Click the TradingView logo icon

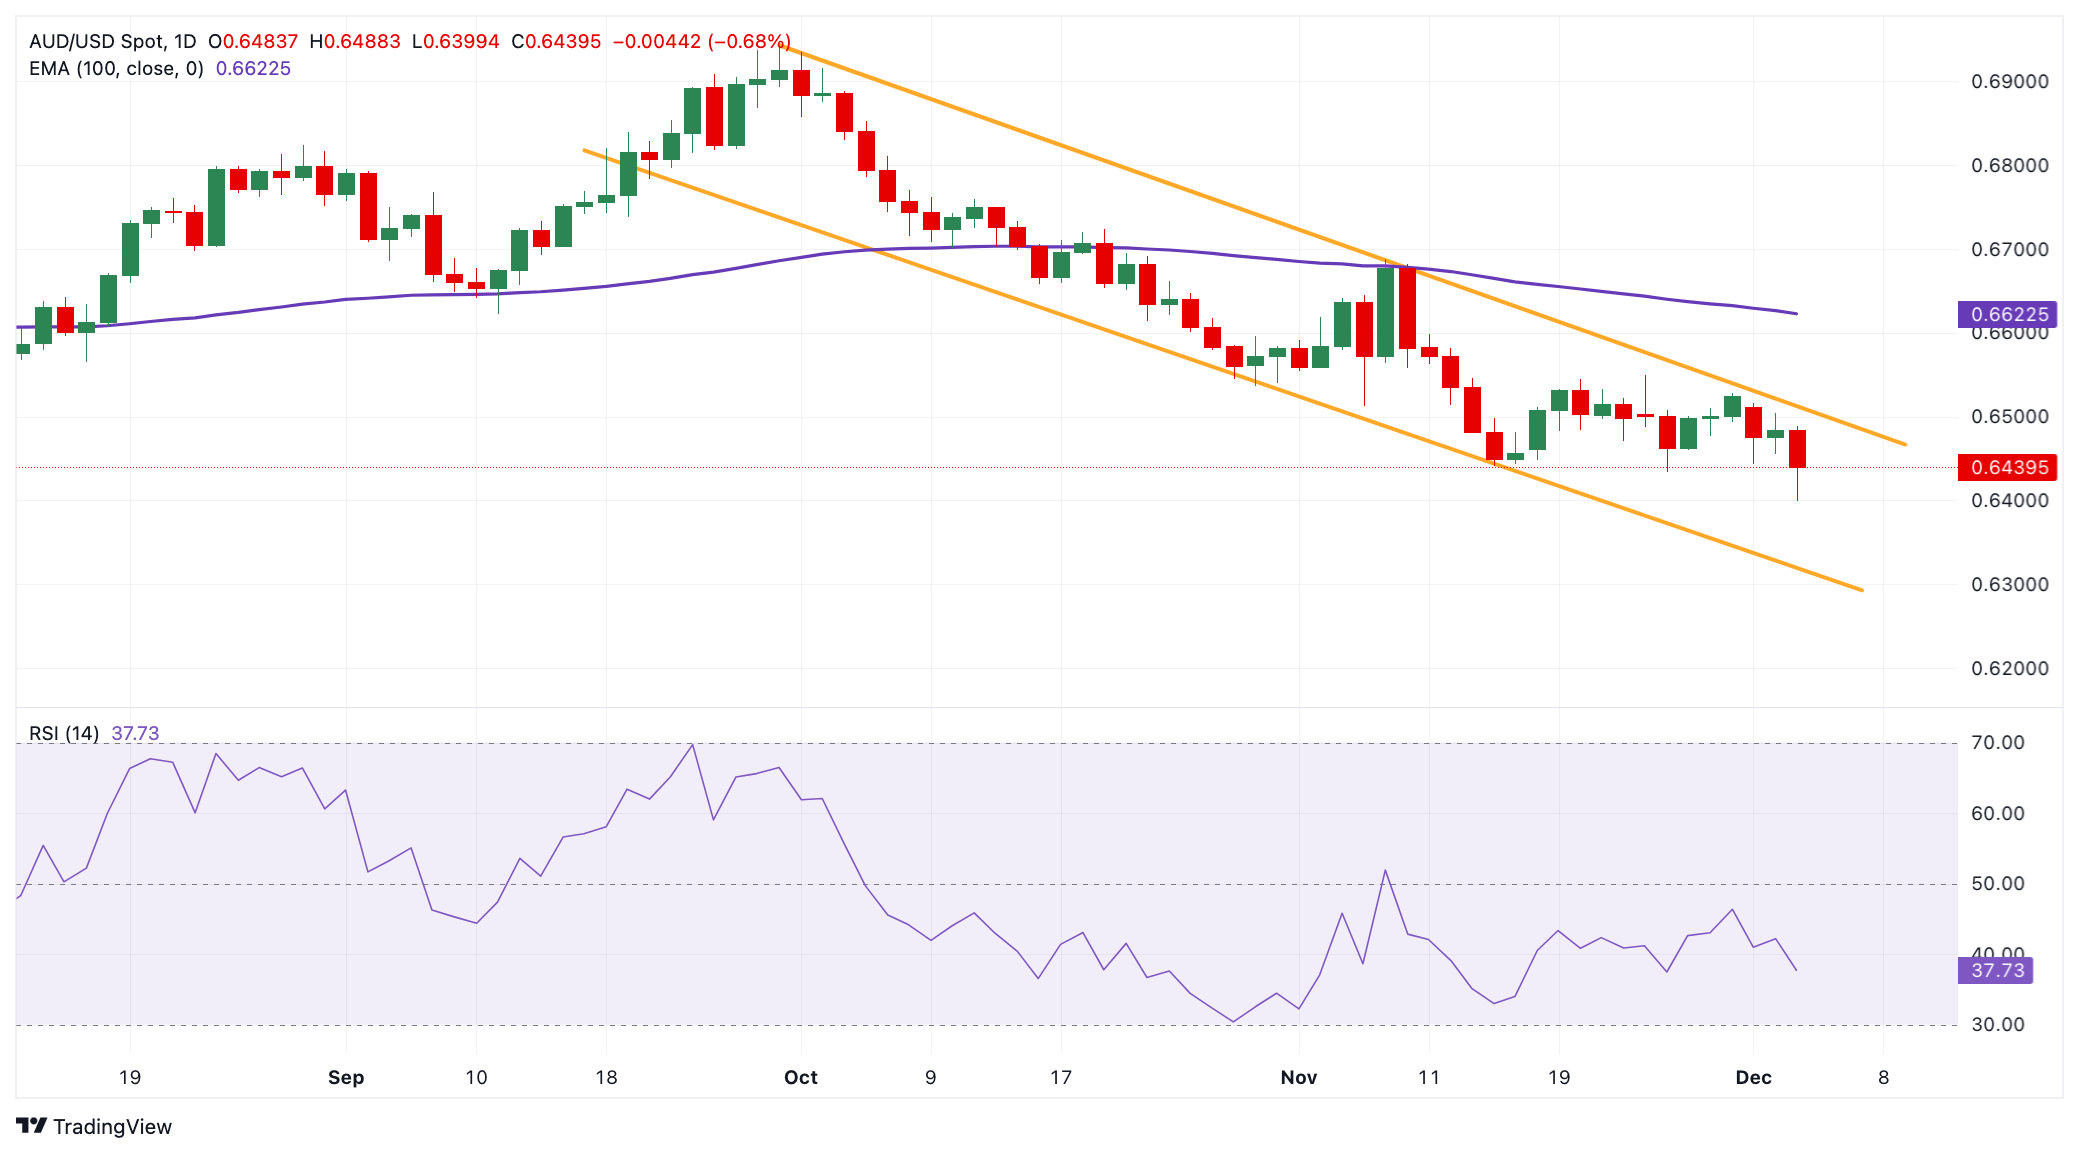(32, 1126)
